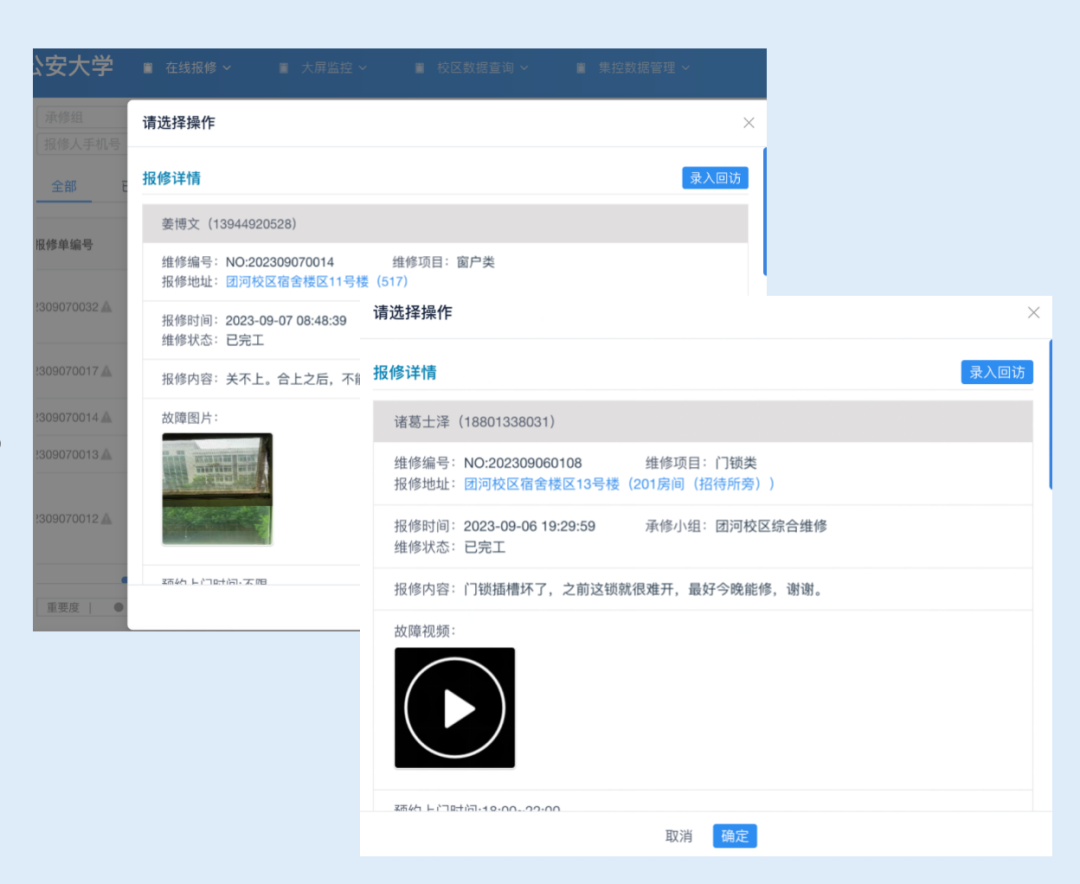Click the dot beside the 重要度 label
1080x884 pixels.
coord(118,607)
